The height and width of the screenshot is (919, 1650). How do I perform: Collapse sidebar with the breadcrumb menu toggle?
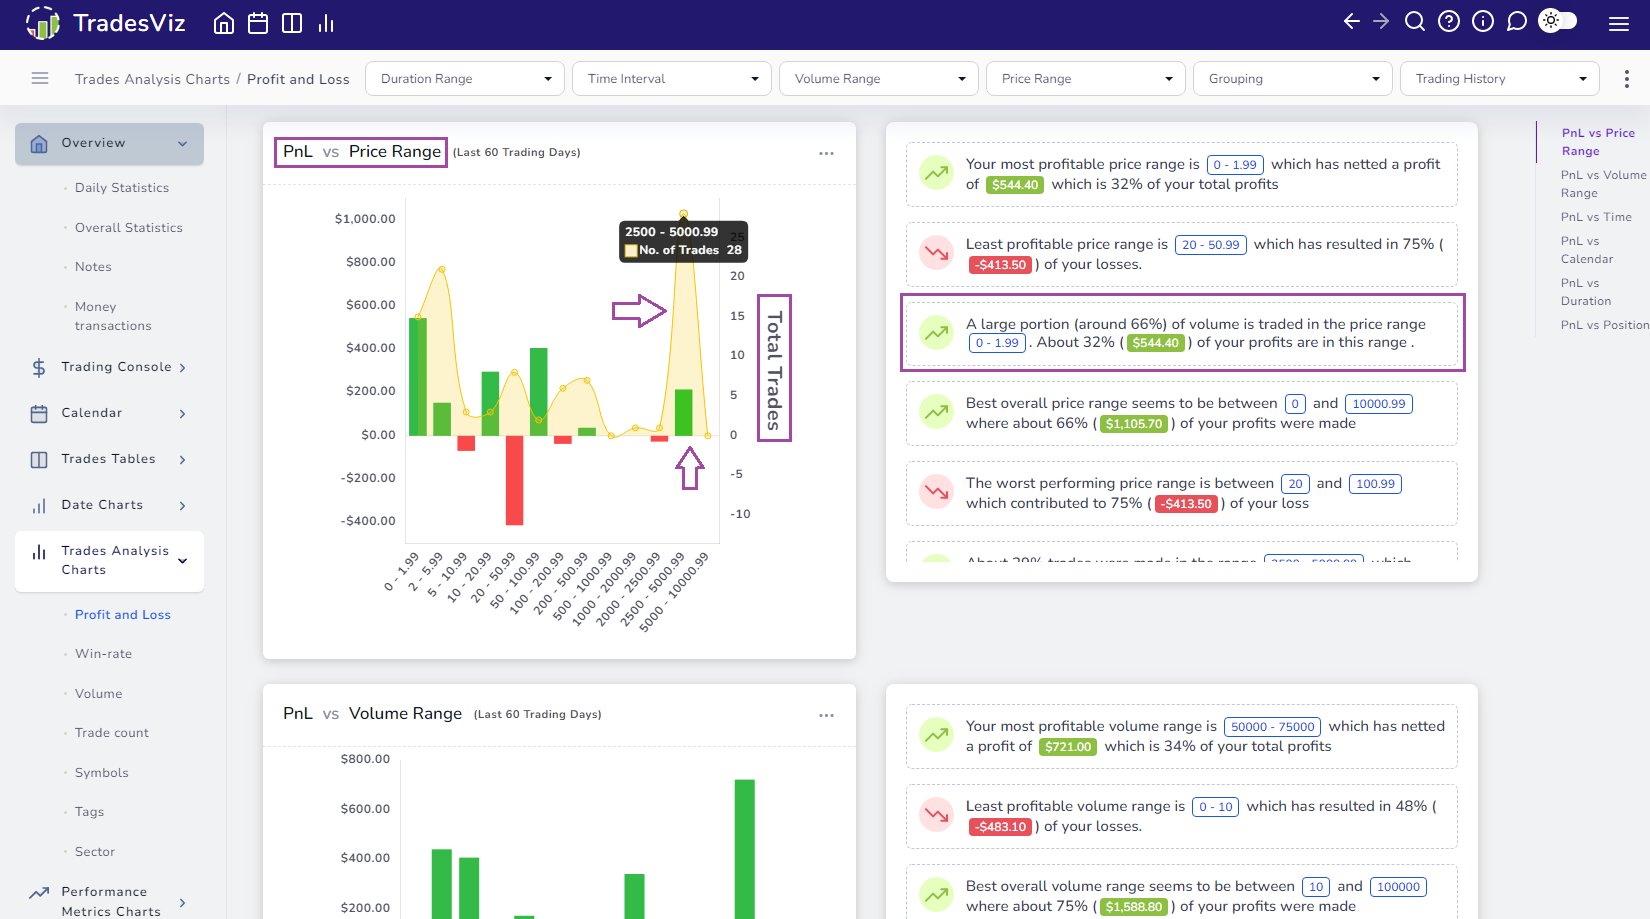coord(40,78)
